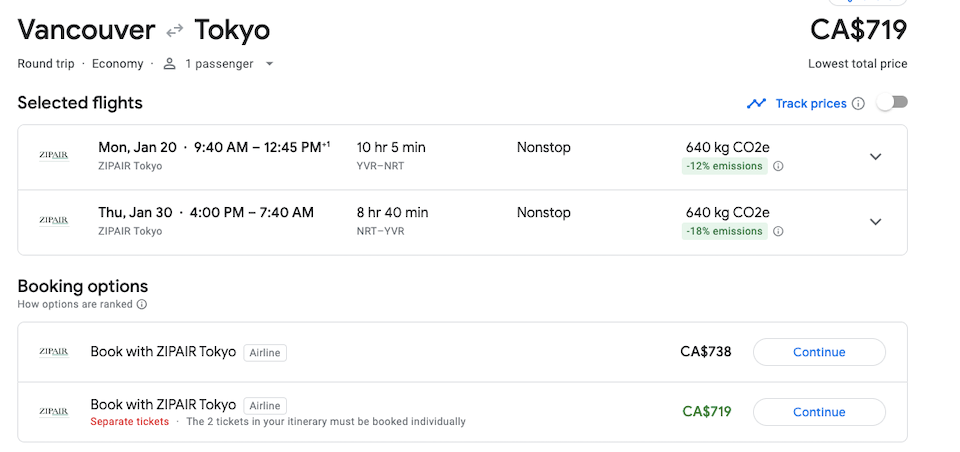The height and width of the screenshot is (452, 960).
Task: Click ZIPAIR logo in the CA$738 booking row
Action: (54, 352)
